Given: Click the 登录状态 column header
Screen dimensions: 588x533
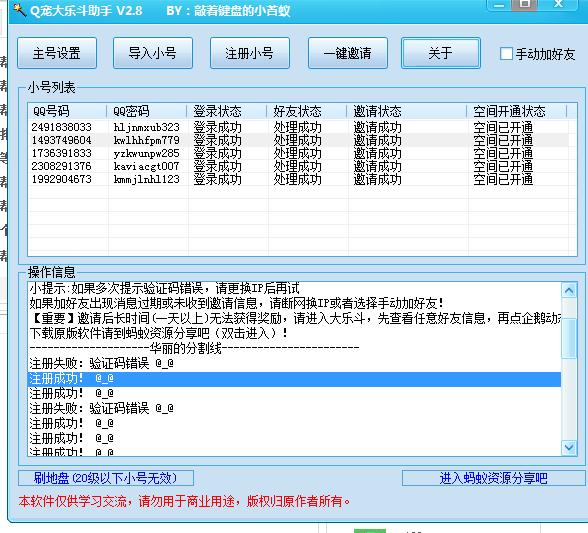Looking at the screenshot, I should (x=227, y=111).
